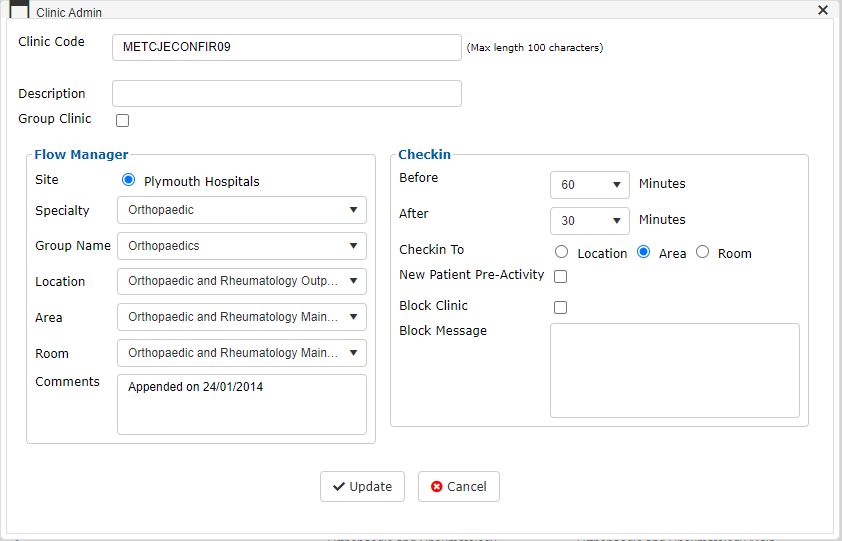This screenshot has height=541, width=842.
Task: Choose Location for Checkin To
Action: [561, 251]
